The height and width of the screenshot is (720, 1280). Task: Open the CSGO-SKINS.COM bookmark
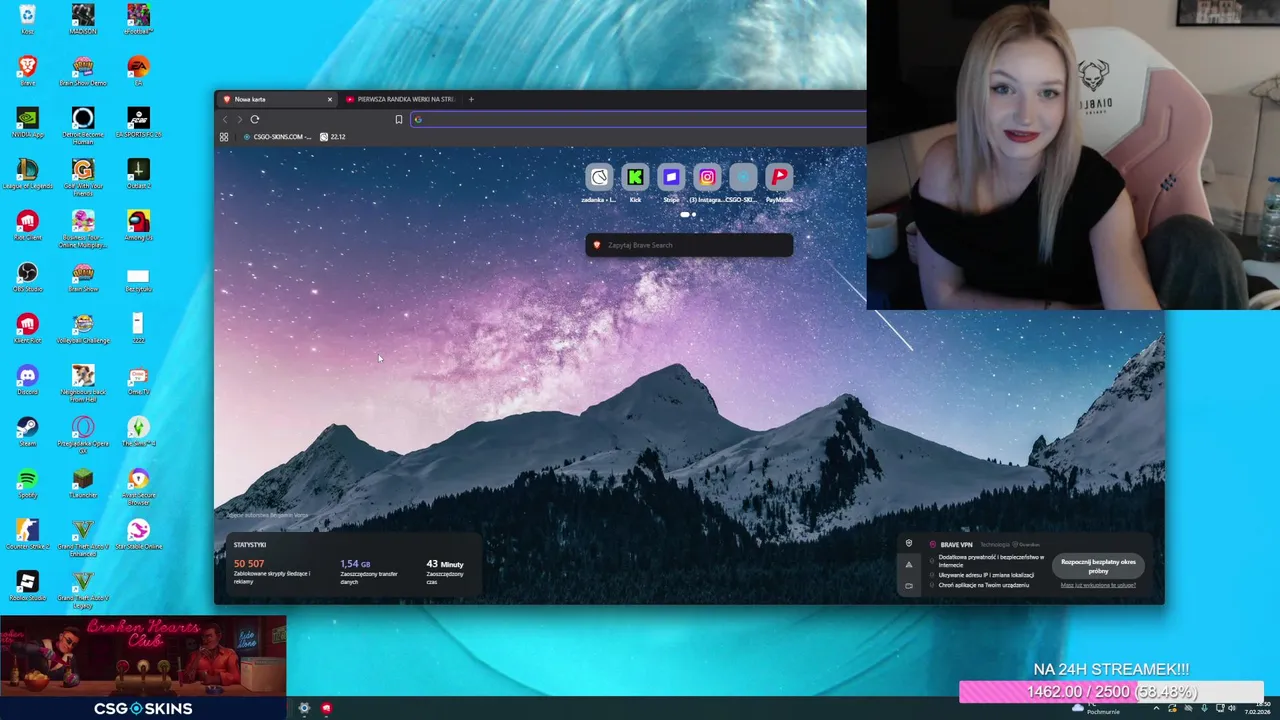278,137
